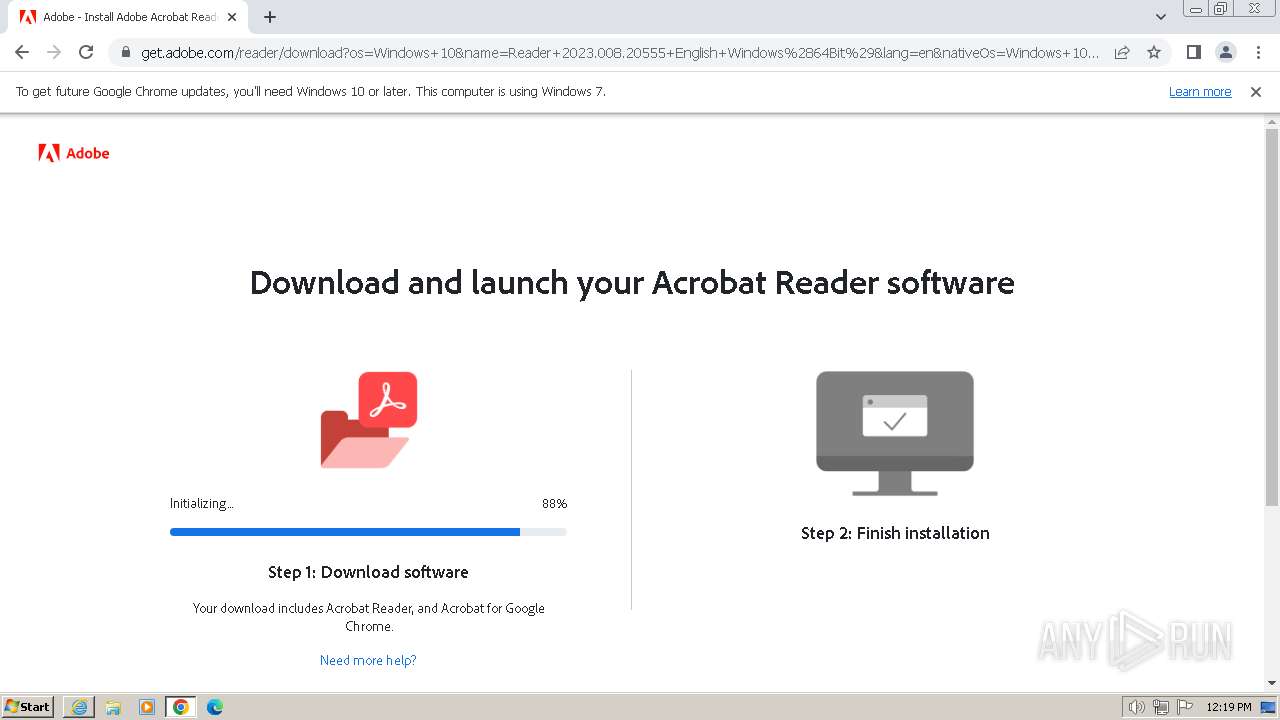Select the Adobe Install Acrobat Reader tab
This screenshot has height=720, width=1280.
128,17
